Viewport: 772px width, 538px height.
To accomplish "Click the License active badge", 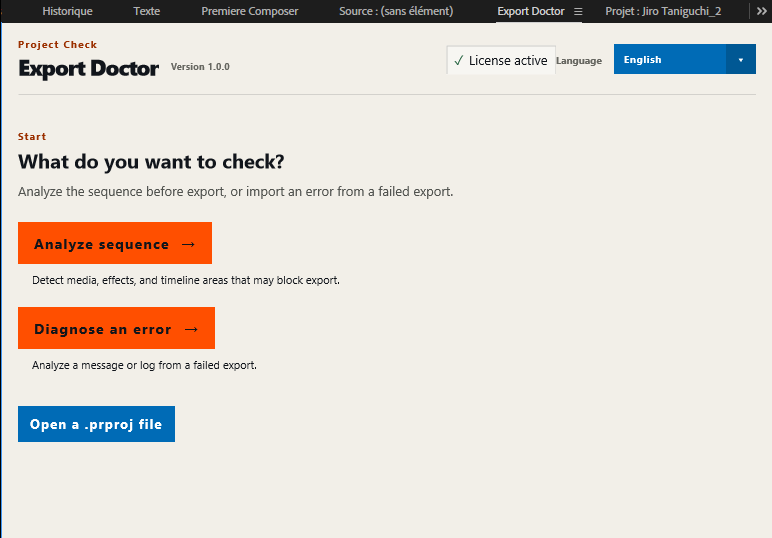I will 501,60.
